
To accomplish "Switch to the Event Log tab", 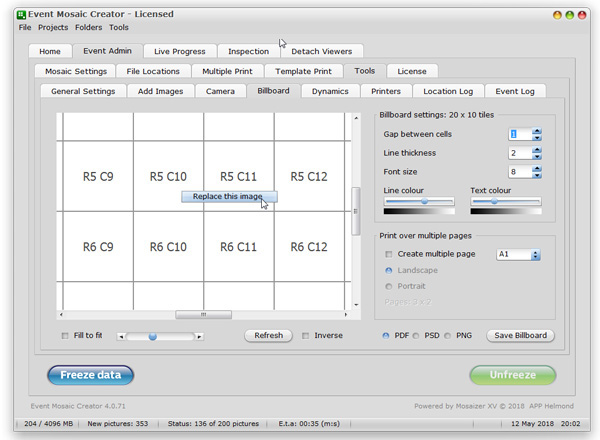I will click(x=515, y=91).
